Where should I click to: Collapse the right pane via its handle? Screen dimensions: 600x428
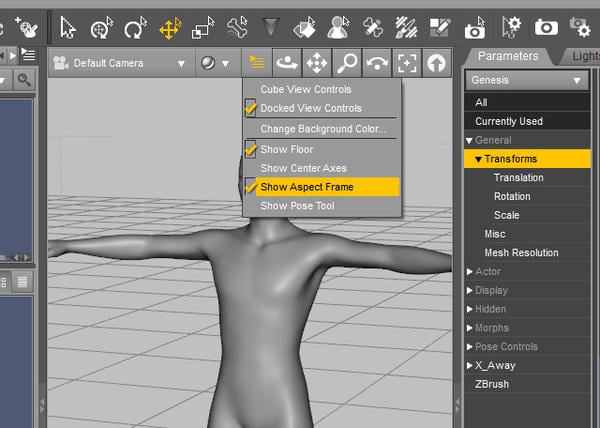point(458,404)
